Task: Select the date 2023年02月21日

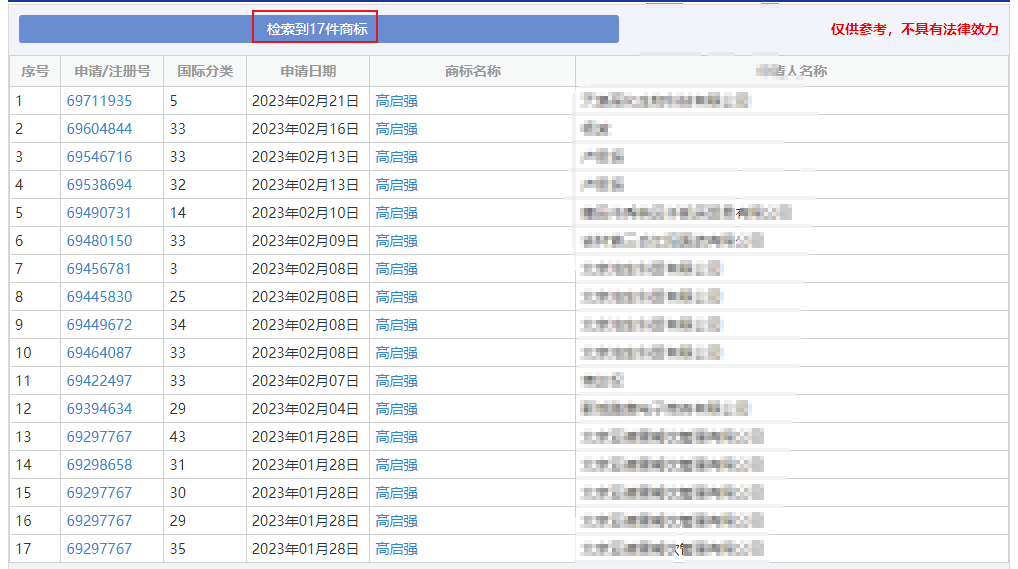Action: click(305, 101)
